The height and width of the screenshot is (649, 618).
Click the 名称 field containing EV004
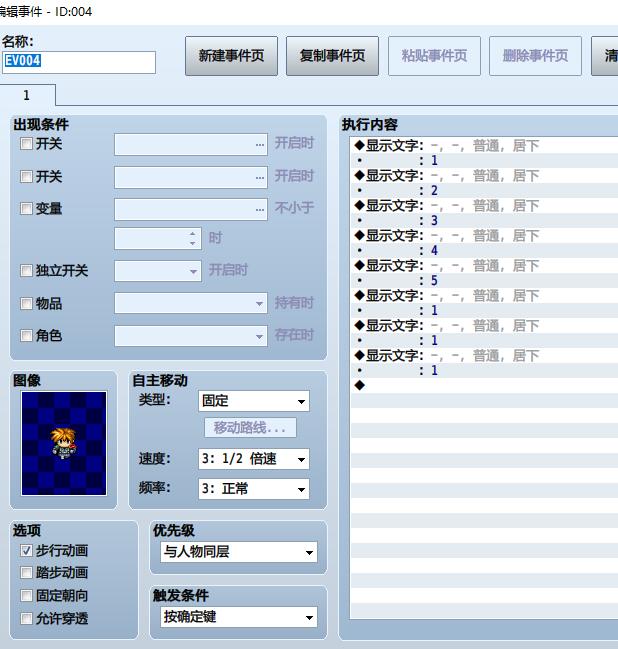click(x=79, y=62)
